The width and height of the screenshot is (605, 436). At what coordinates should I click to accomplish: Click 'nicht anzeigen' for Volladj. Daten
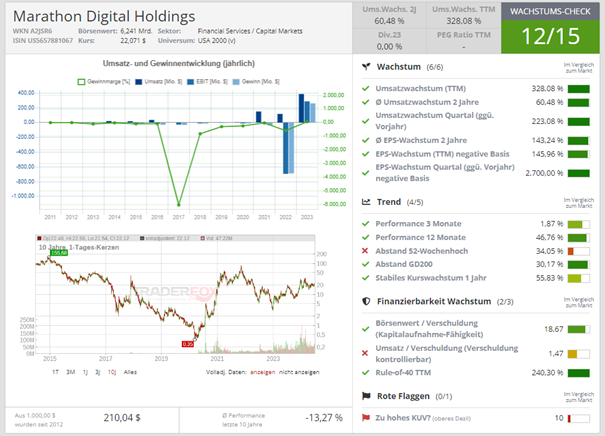click(299, 372)
